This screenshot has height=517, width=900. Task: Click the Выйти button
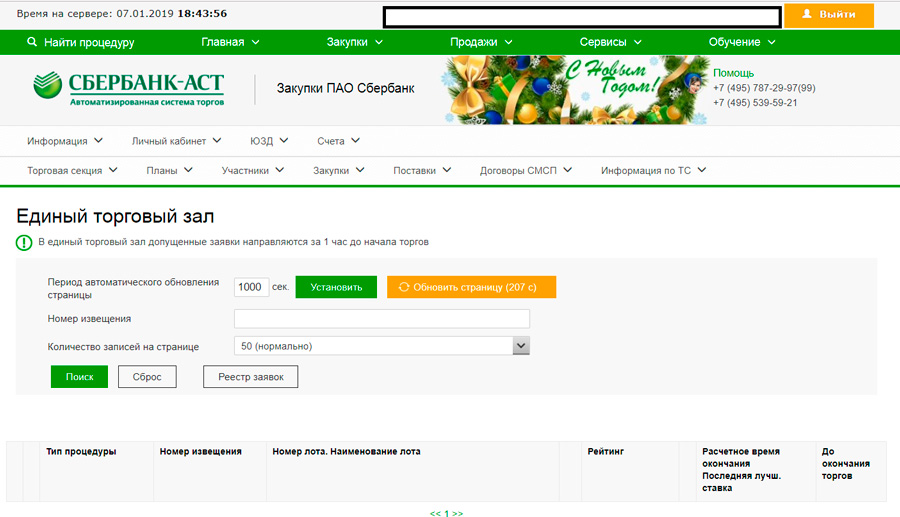[829, 15]
